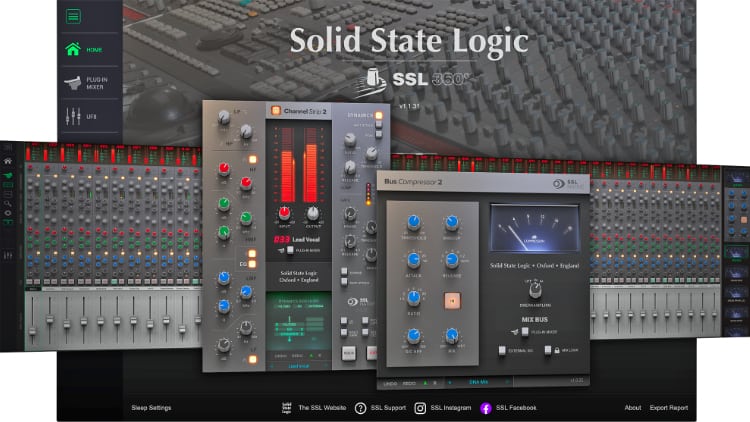Toggle Bus Compressor IN button
Screen dimensions: 750x422
(x=452, y=301)
